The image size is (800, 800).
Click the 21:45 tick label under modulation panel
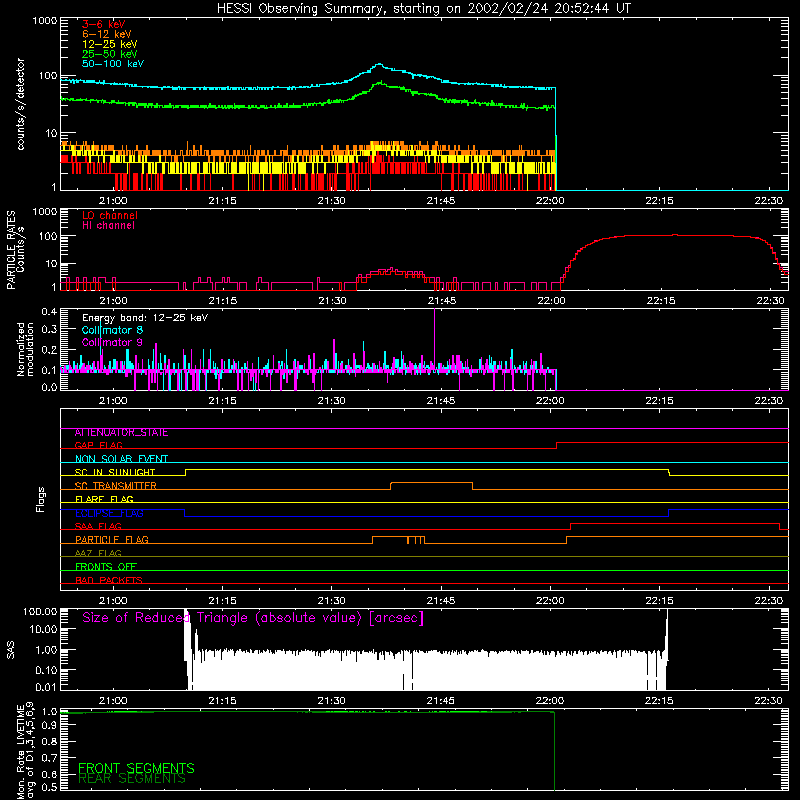click(441, 401)
